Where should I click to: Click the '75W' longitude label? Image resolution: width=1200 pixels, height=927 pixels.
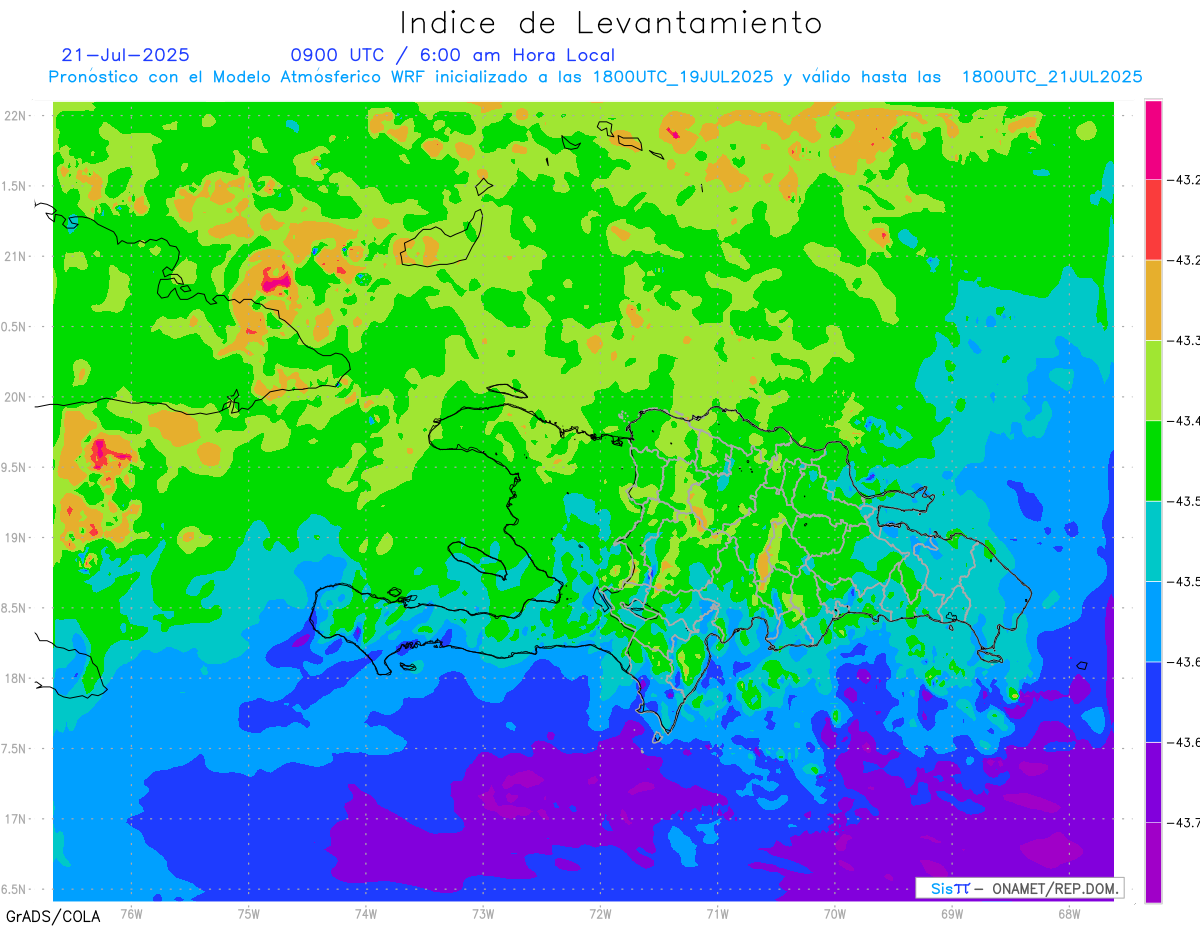249,913
